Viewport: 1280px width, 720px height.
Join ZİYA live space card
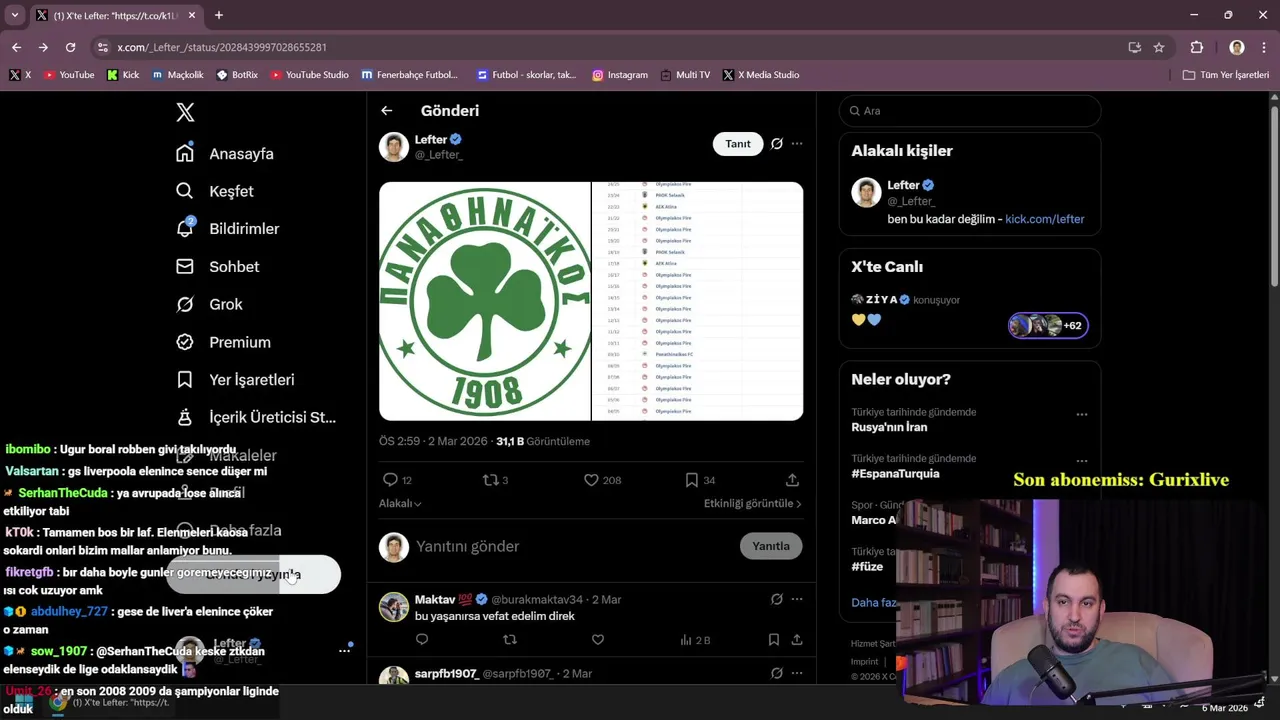[x=970, y=313]
